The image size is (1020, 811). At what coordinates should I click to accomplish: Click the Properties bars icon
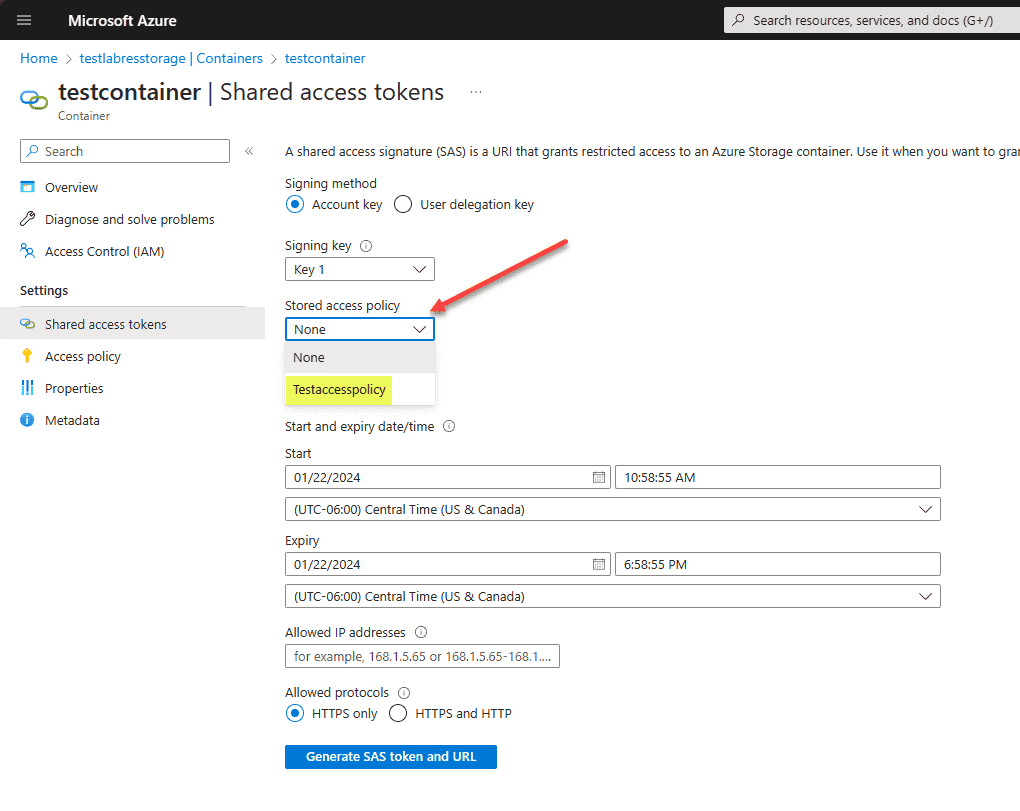27,388
